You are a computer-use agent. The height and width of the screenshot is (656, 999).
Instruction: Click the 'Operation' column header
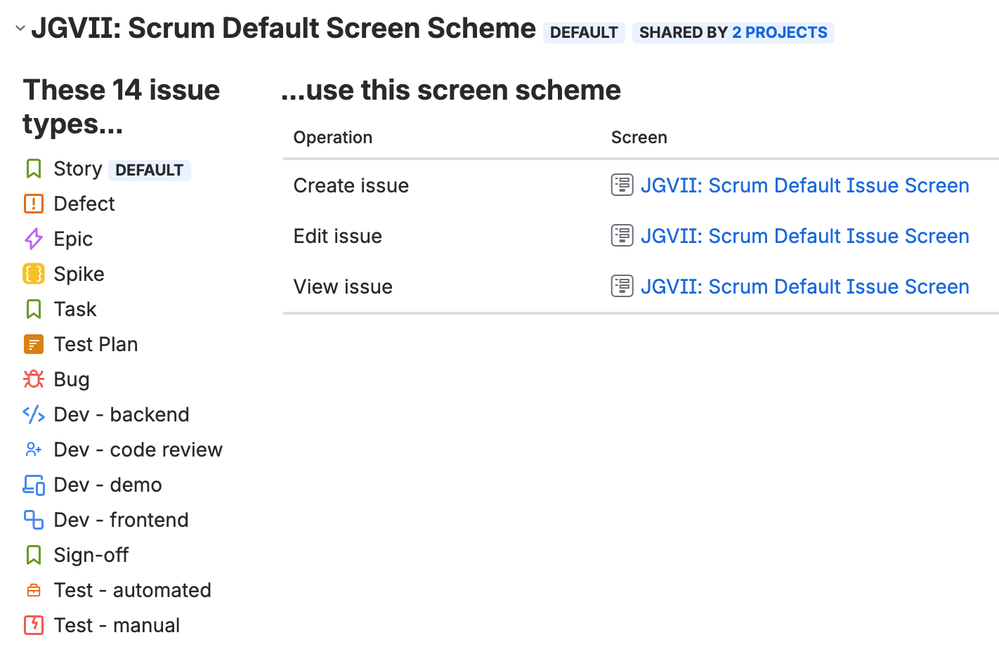tap(333, 138)
